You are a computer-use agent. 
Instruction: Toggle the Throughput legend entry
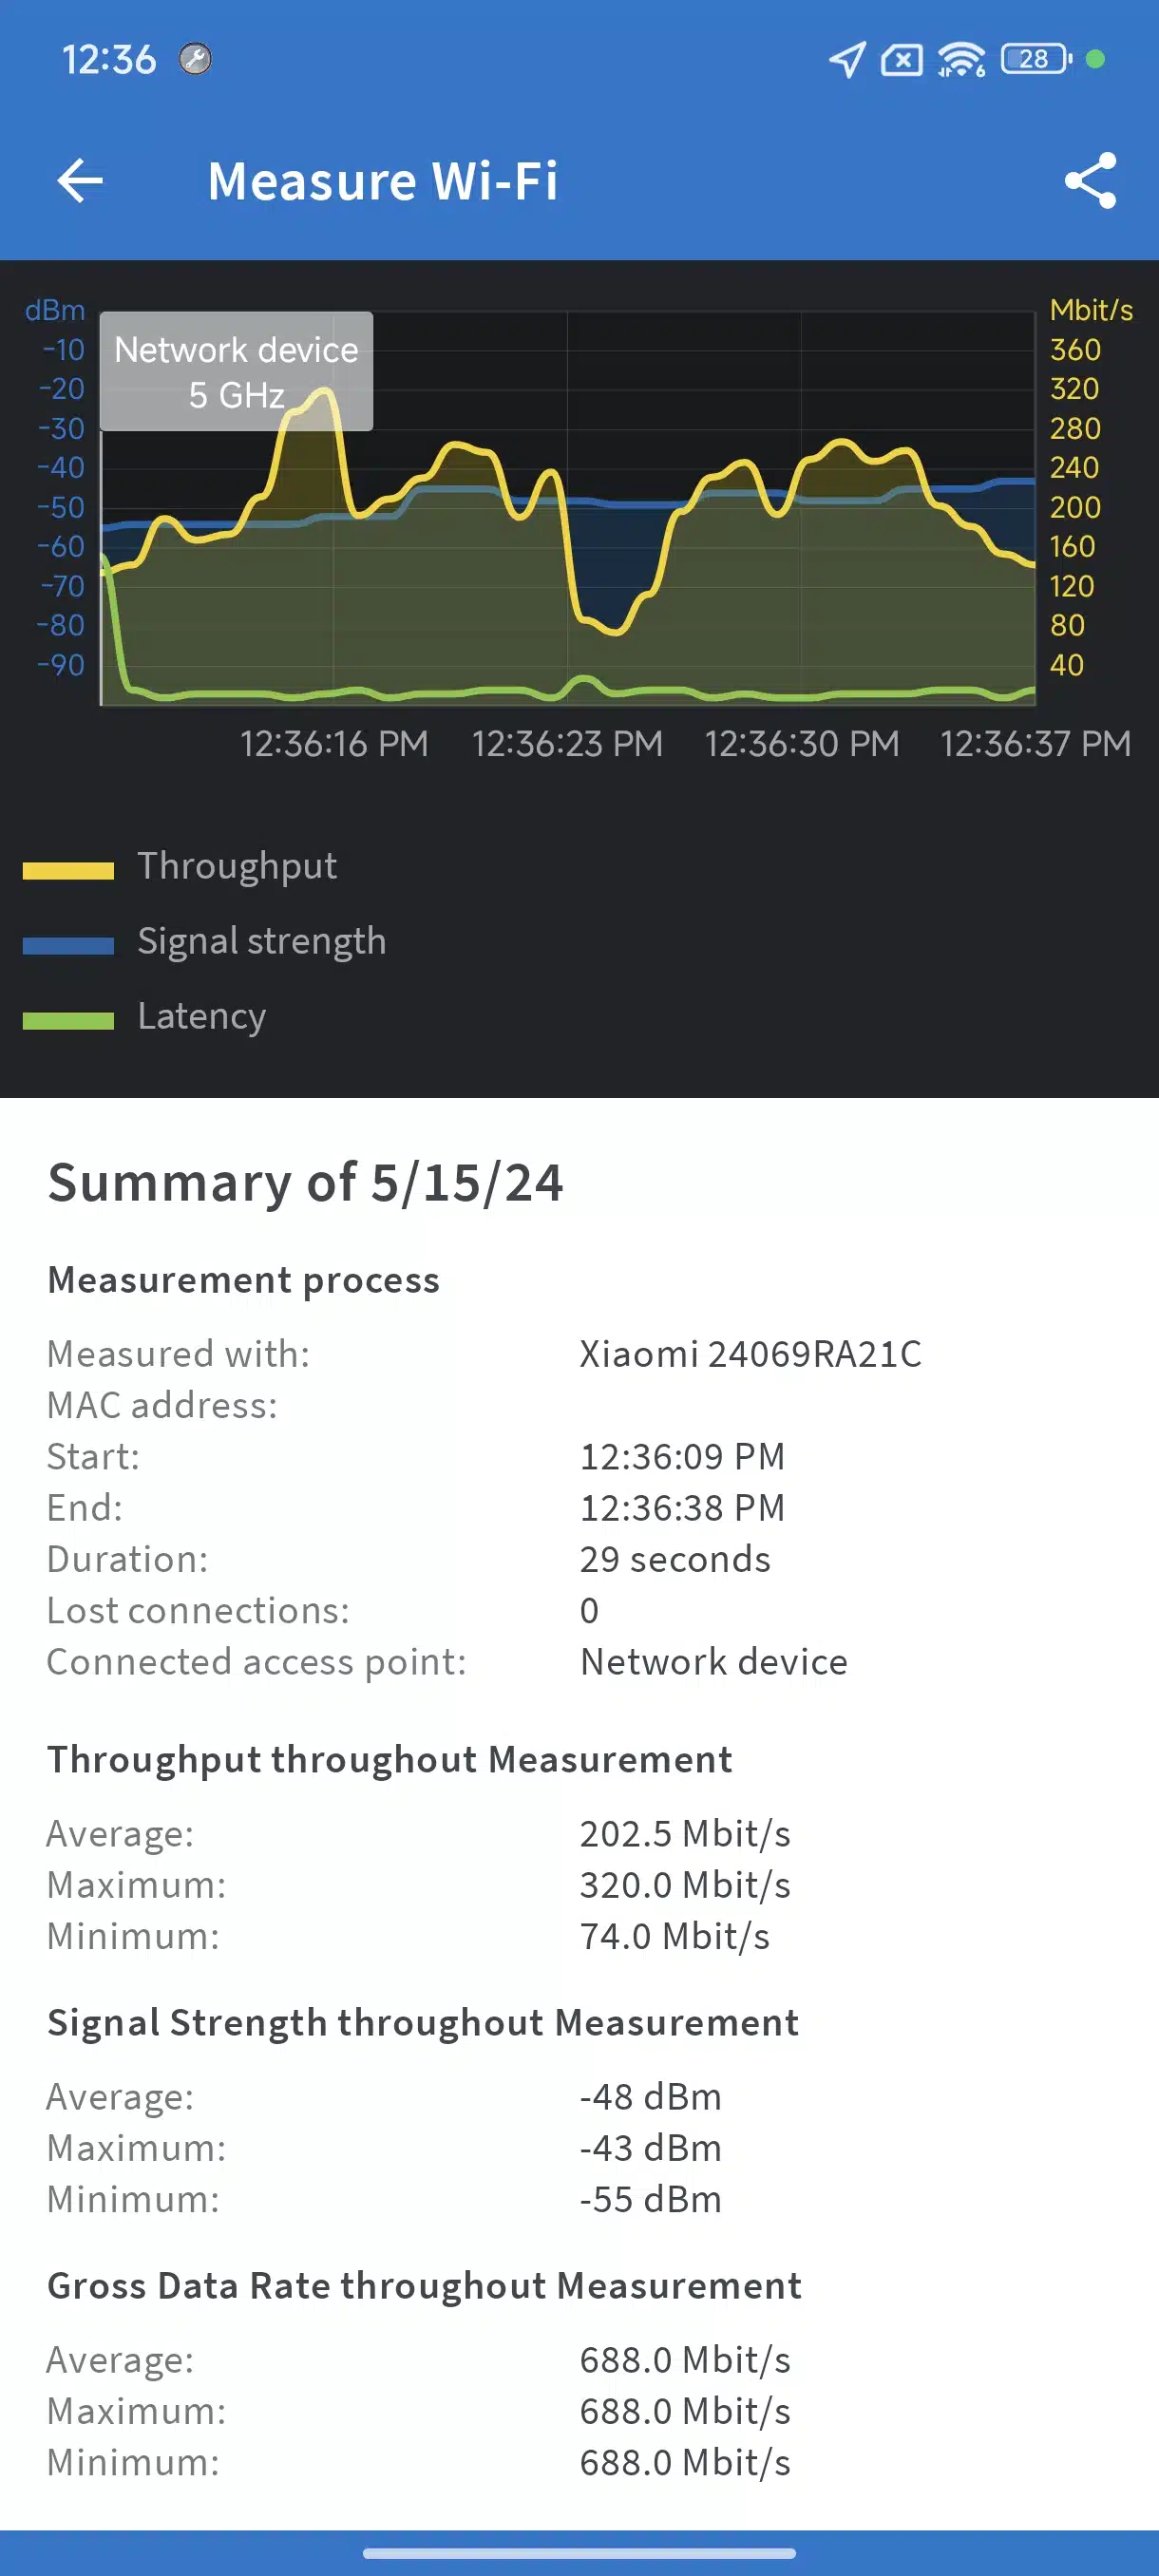pos(180,866)
